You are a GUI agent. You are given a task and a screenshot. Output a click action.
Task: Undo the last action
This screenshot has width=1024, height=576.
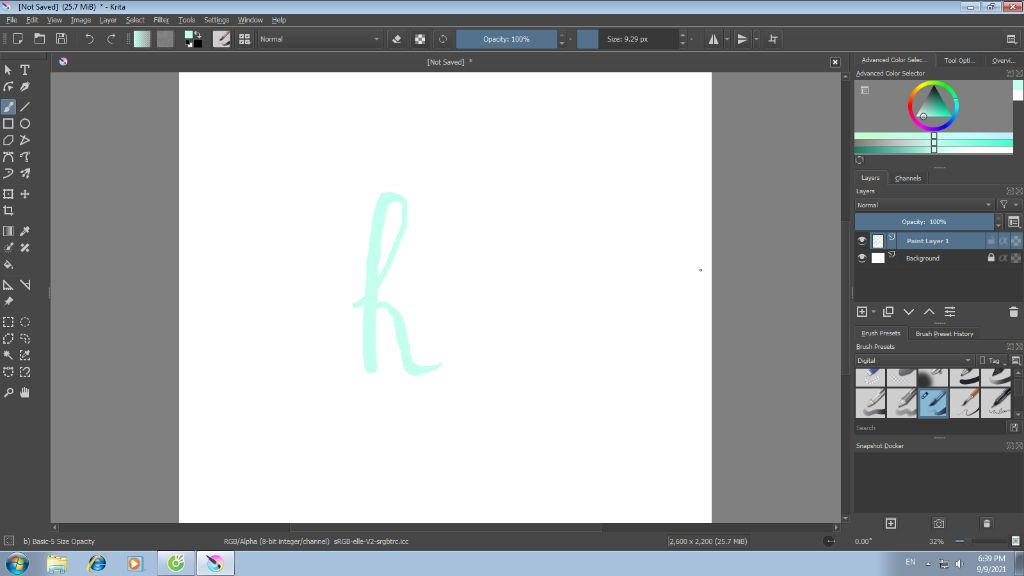click(89, 39)
